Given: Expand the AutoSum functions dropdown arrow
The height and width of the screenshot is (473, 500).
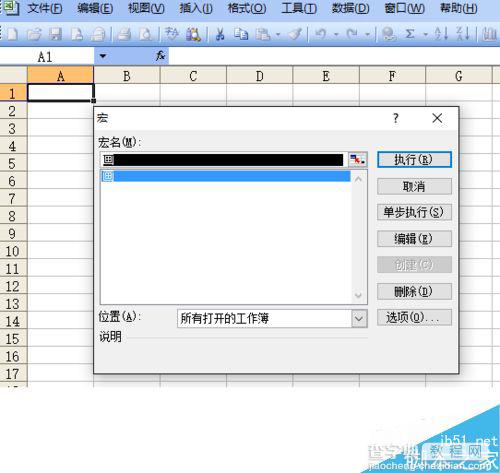Looking at the screenshot, I should 425,34.
